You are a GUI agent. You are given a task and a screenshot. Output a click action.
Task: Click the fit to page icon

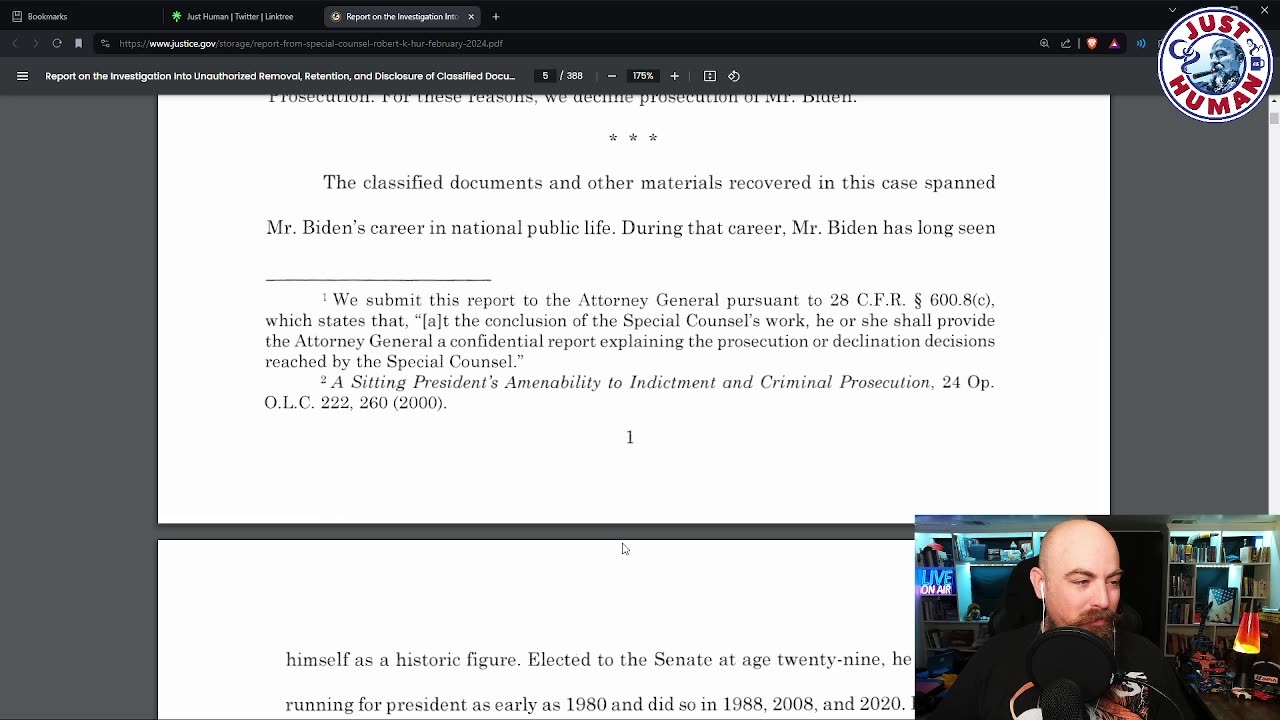pyautogui.click(x=710, y=76)
